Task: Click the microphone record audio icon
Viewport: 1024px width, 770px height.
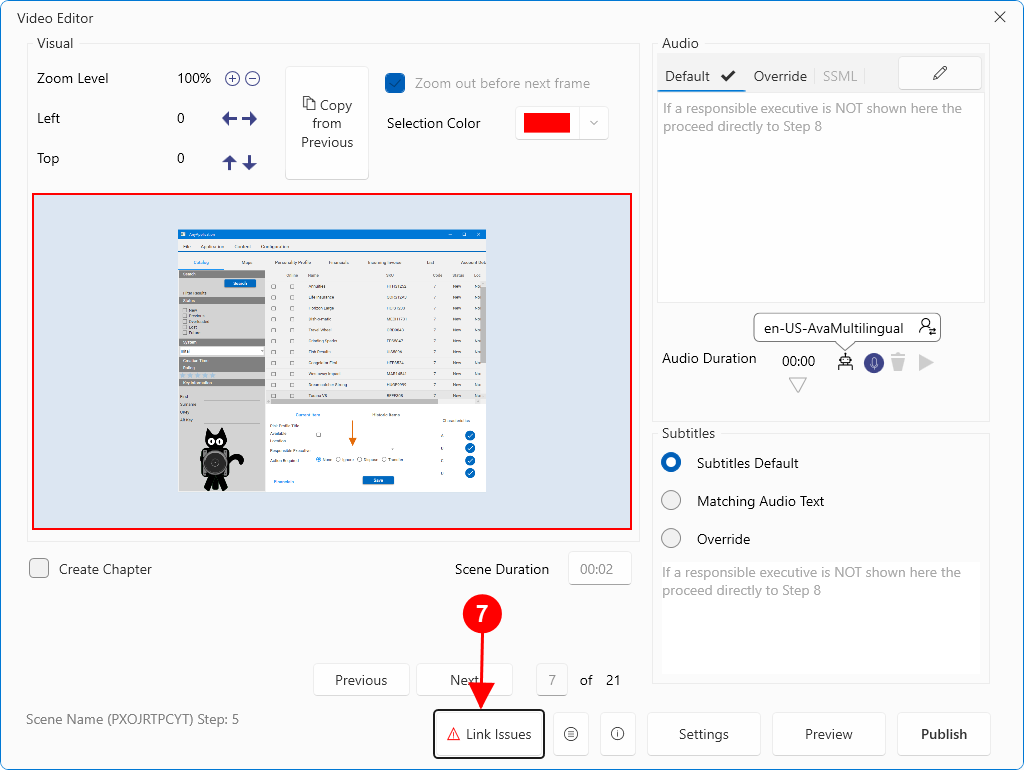Action: click(x=874, y=362)
